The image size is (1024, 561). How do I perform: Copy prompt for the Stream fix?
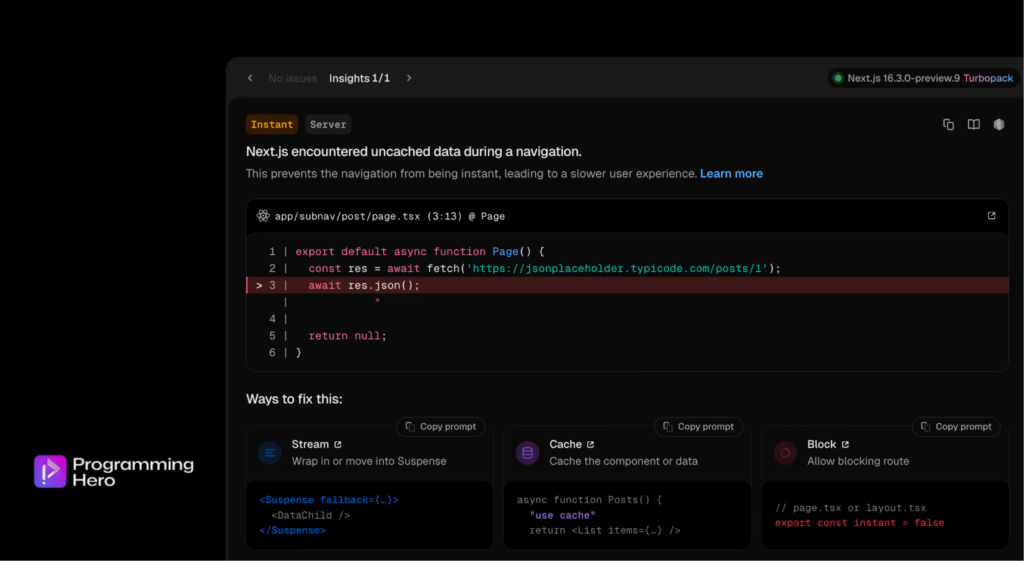pos(441,426)
